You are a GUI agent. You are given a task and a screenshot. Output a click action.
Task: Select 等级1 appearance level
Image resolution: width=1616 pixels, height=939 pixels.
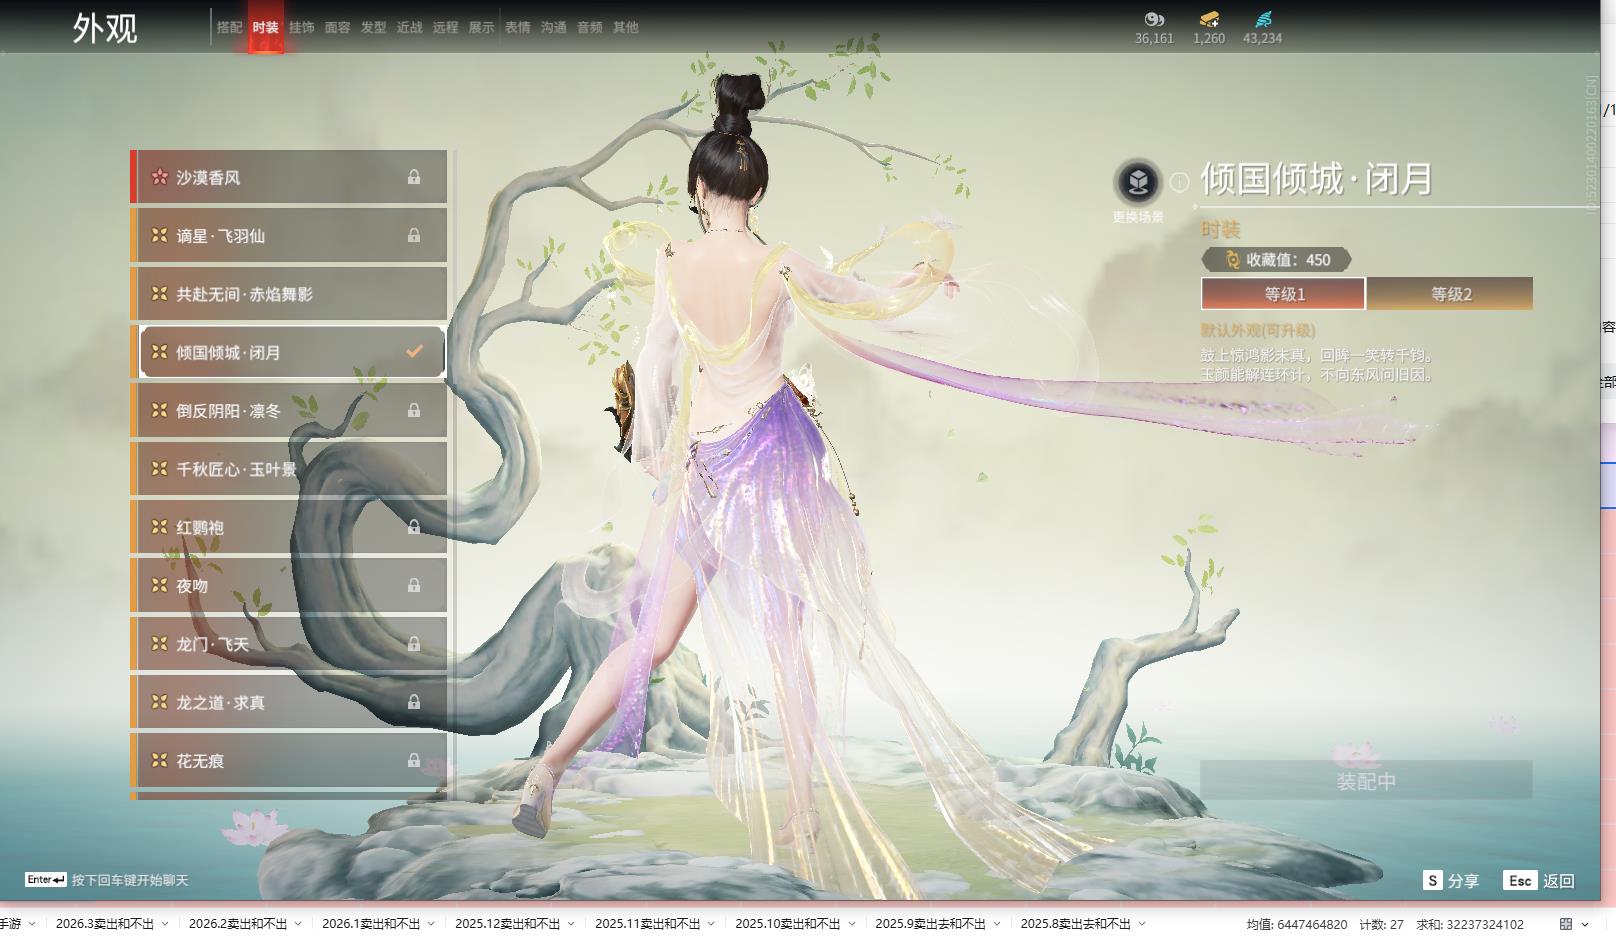(x=1283, y=294)
